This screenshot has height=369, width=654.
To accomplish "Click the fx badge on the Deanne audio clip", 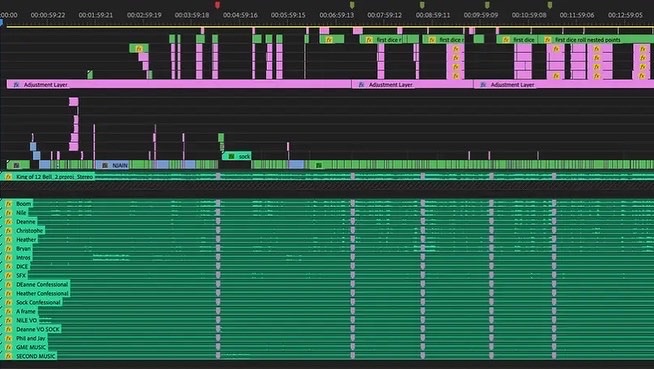I will [x=9, y=222].
